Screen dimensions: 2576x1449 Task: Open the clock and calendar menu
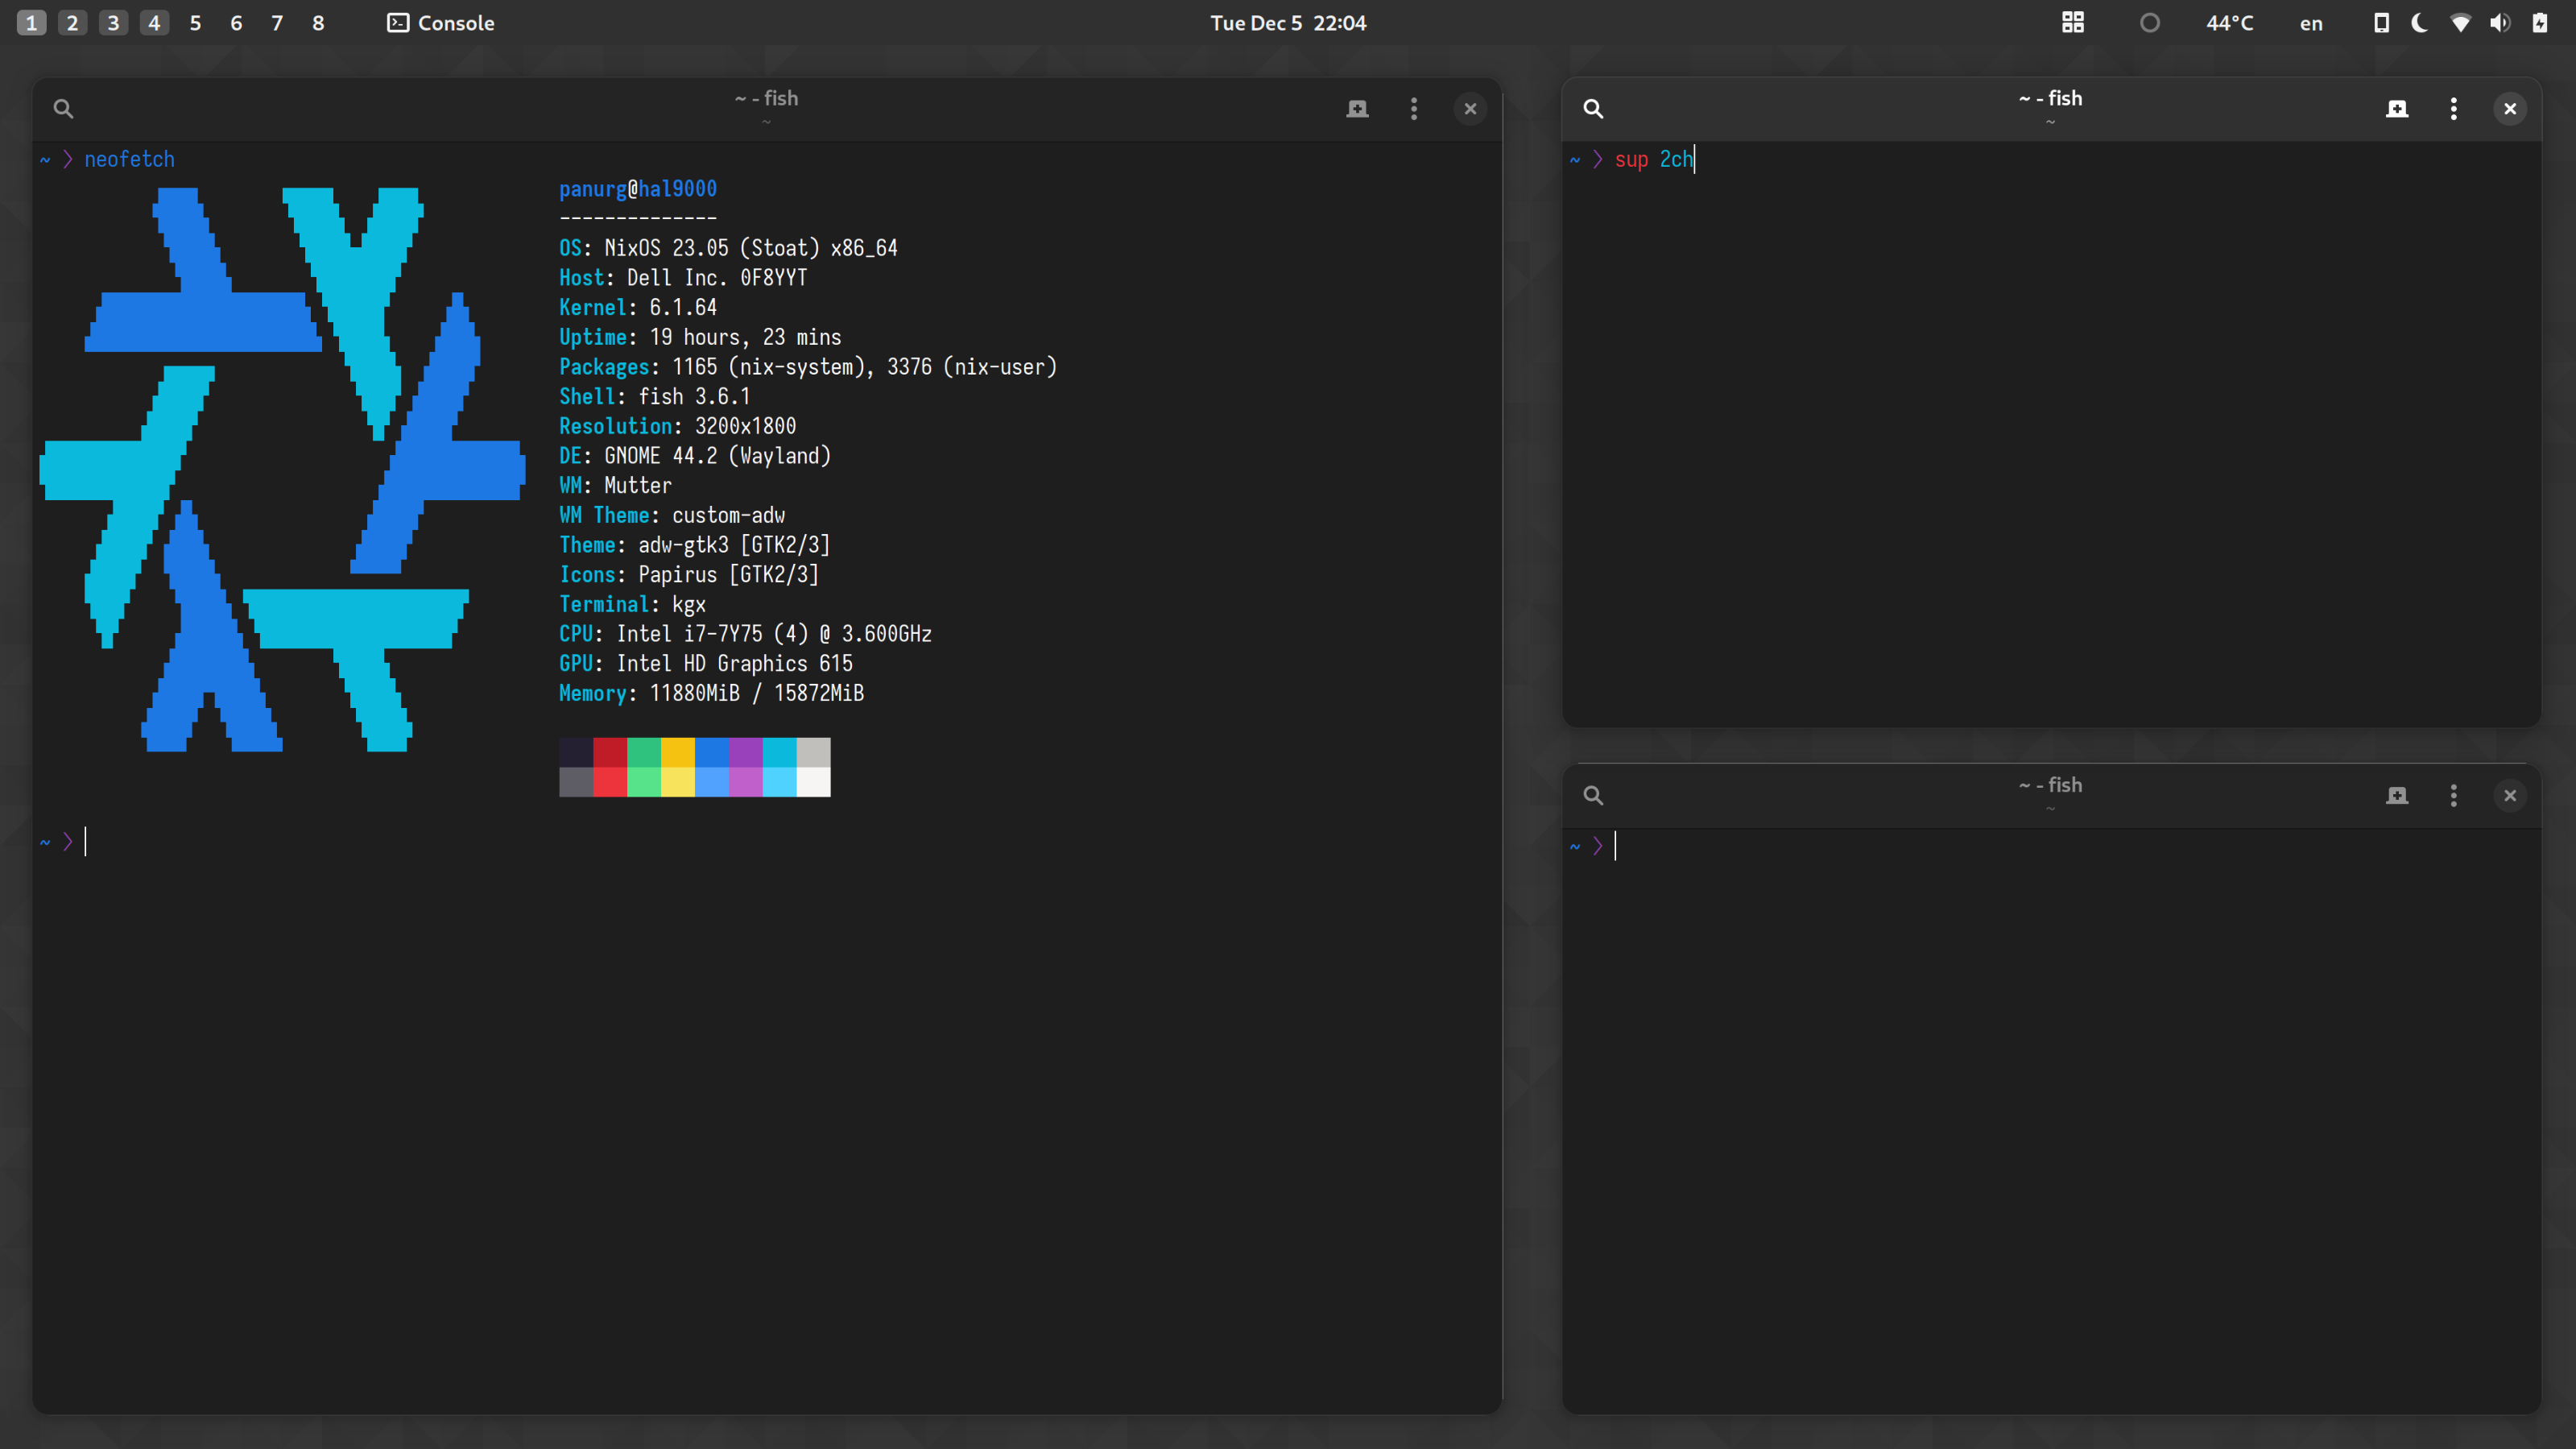[x=1287, y=23]
